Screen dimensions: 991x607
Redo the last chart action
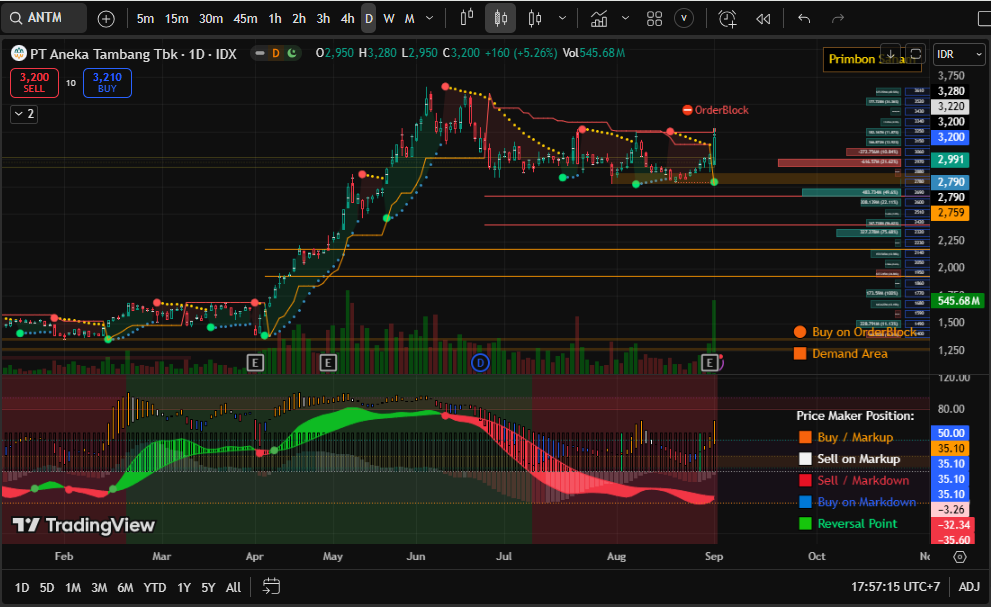[x=837, y=19]
